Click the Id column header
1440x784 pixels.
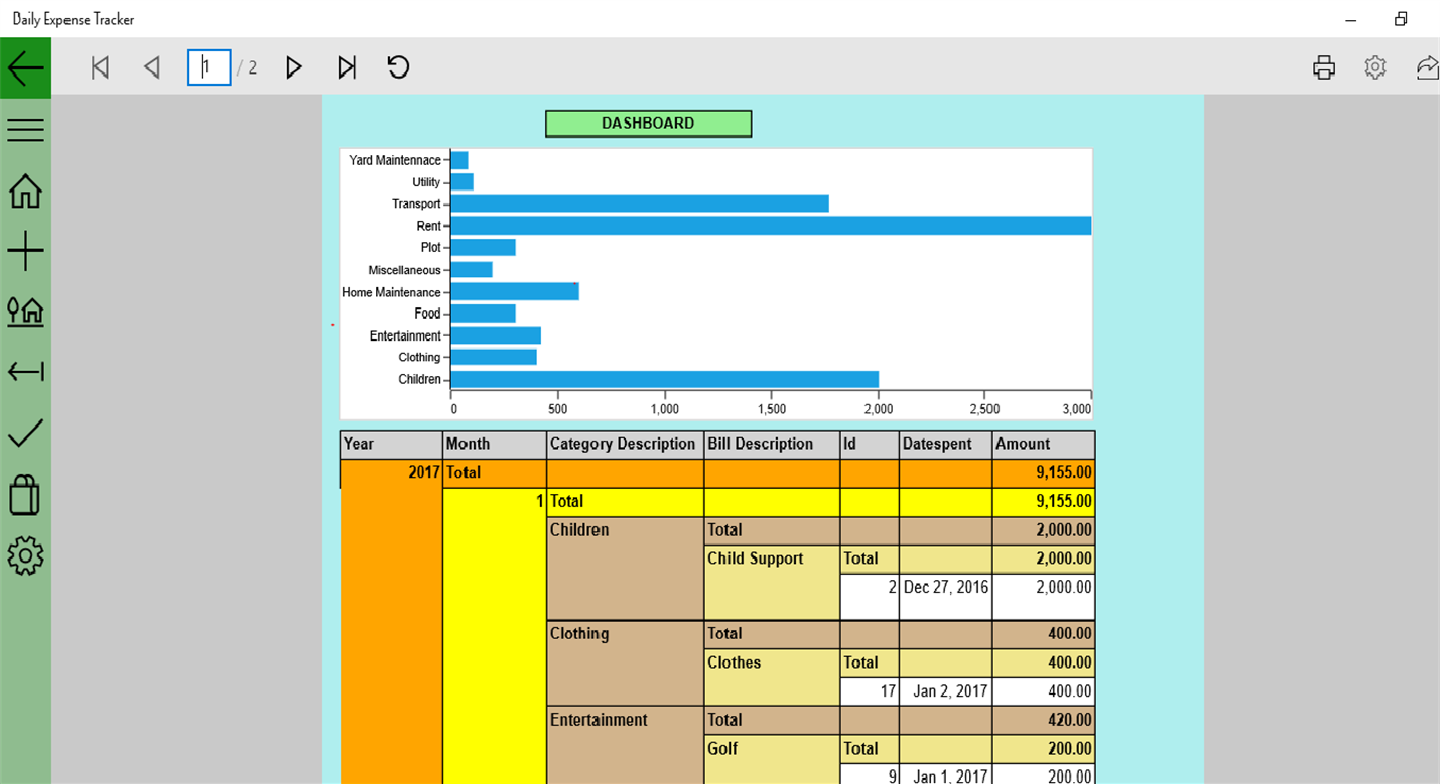pyautogui.click(x=869, y=444)
